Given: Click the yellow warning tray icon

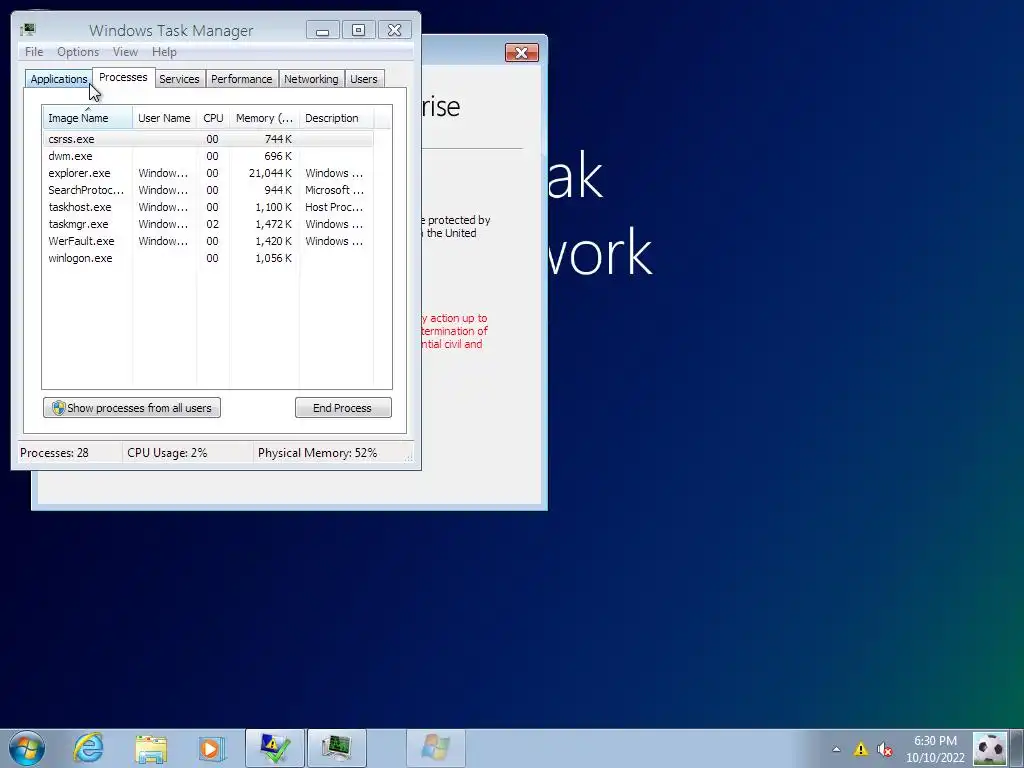Looking at the screenshot, I should (861, 749).
